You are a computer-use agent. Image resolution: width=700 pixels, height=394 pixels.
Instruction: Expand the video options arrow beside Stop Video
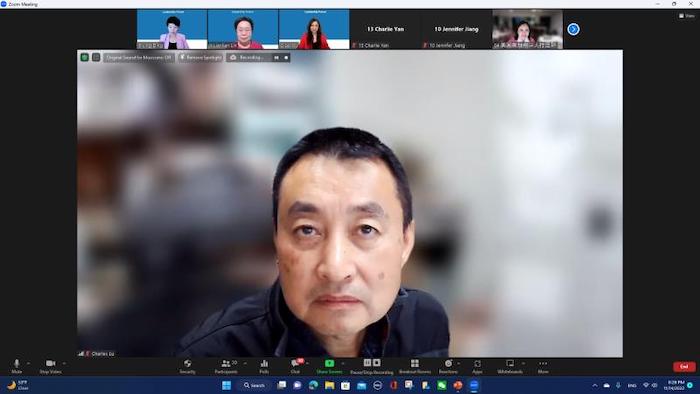64,364
